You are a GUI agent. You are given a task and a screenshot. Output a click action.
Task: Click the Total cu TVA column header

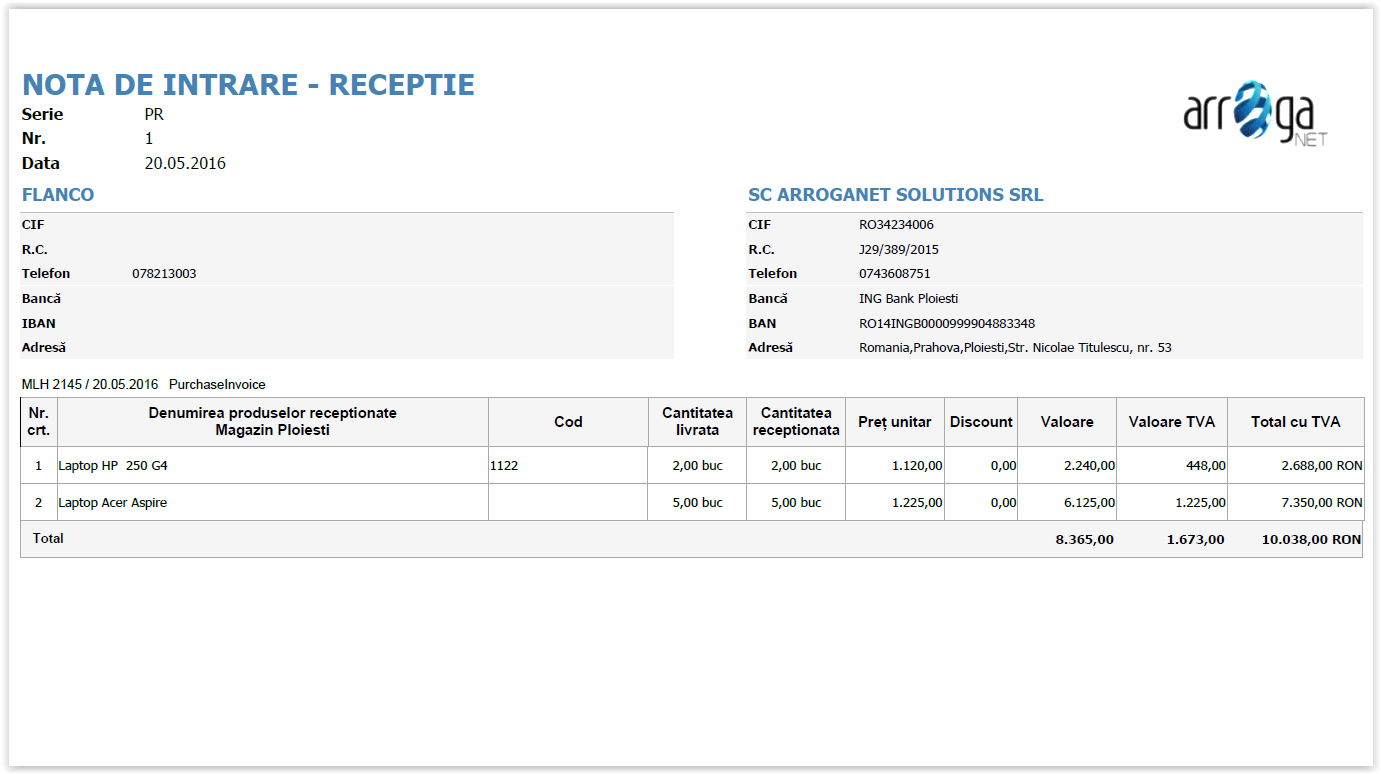coord(1295,422)
